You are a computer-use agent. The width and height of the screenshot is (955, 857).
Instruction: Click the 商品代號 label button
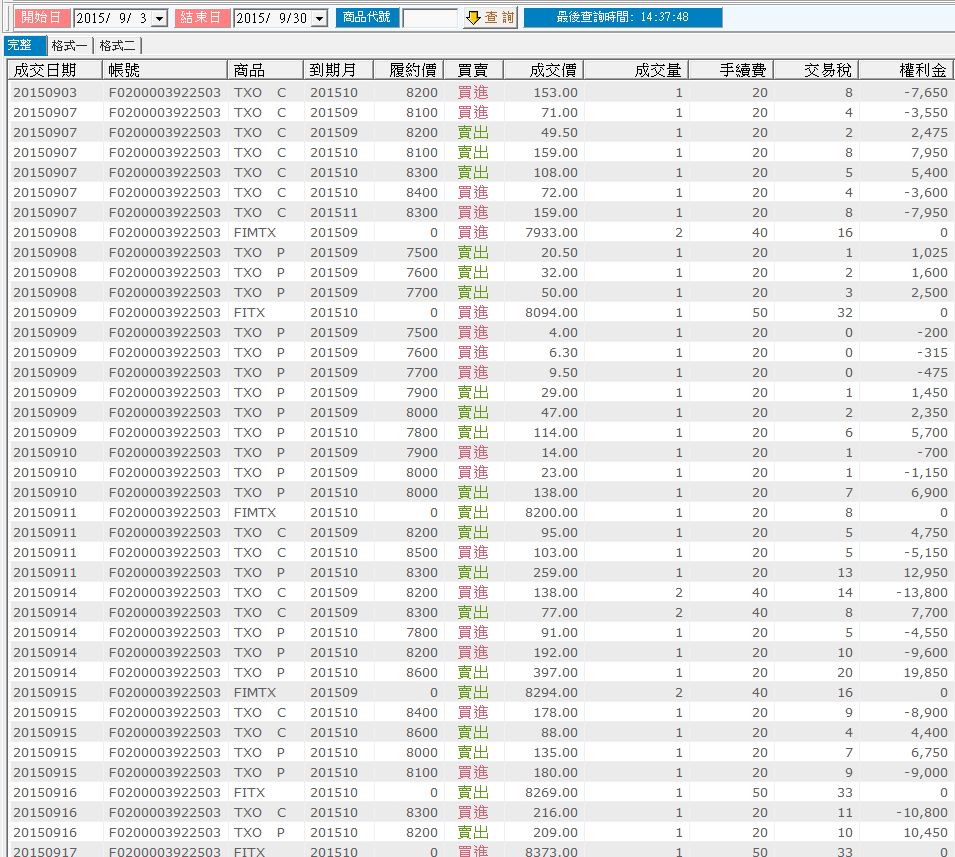[367, 18]
